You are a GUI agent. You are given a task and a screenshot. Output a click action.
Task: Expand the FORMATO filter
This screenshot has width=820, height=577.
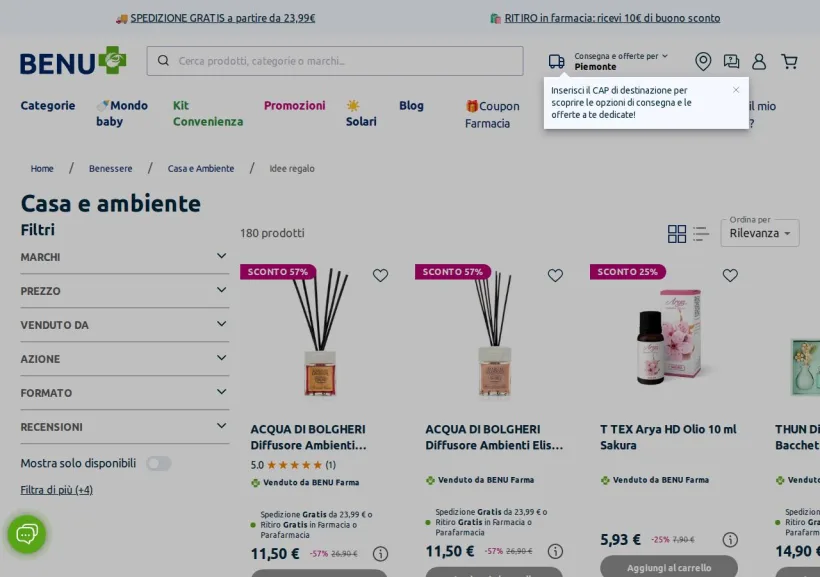[x=124, y=393]
